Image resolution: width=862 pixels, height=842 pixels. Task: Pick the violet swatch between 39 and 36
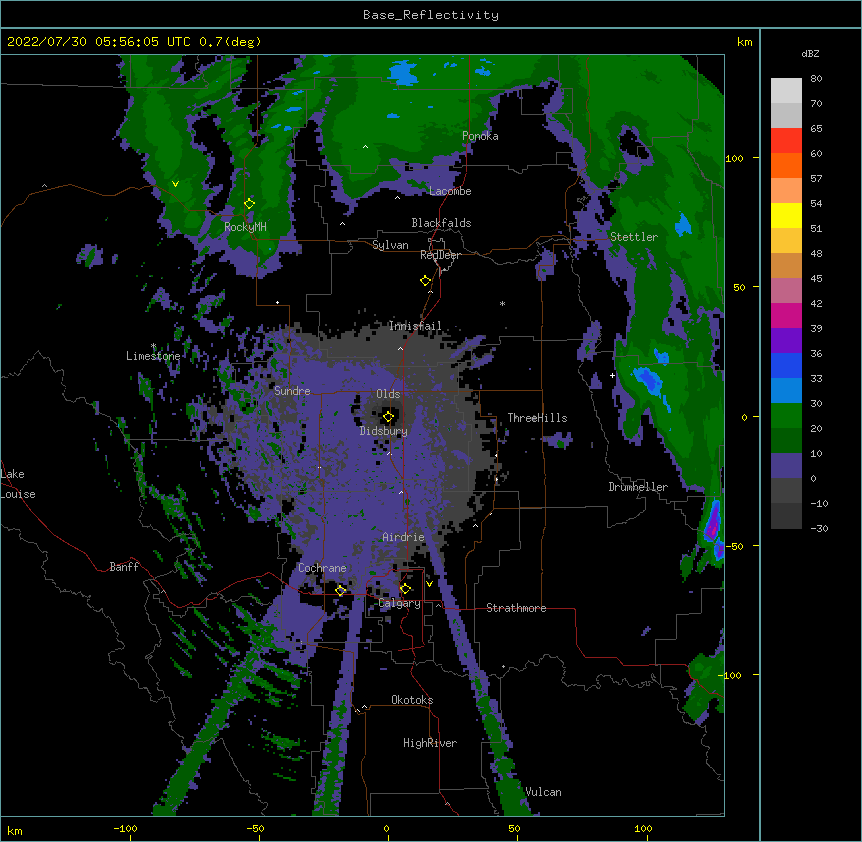(786, 341)
